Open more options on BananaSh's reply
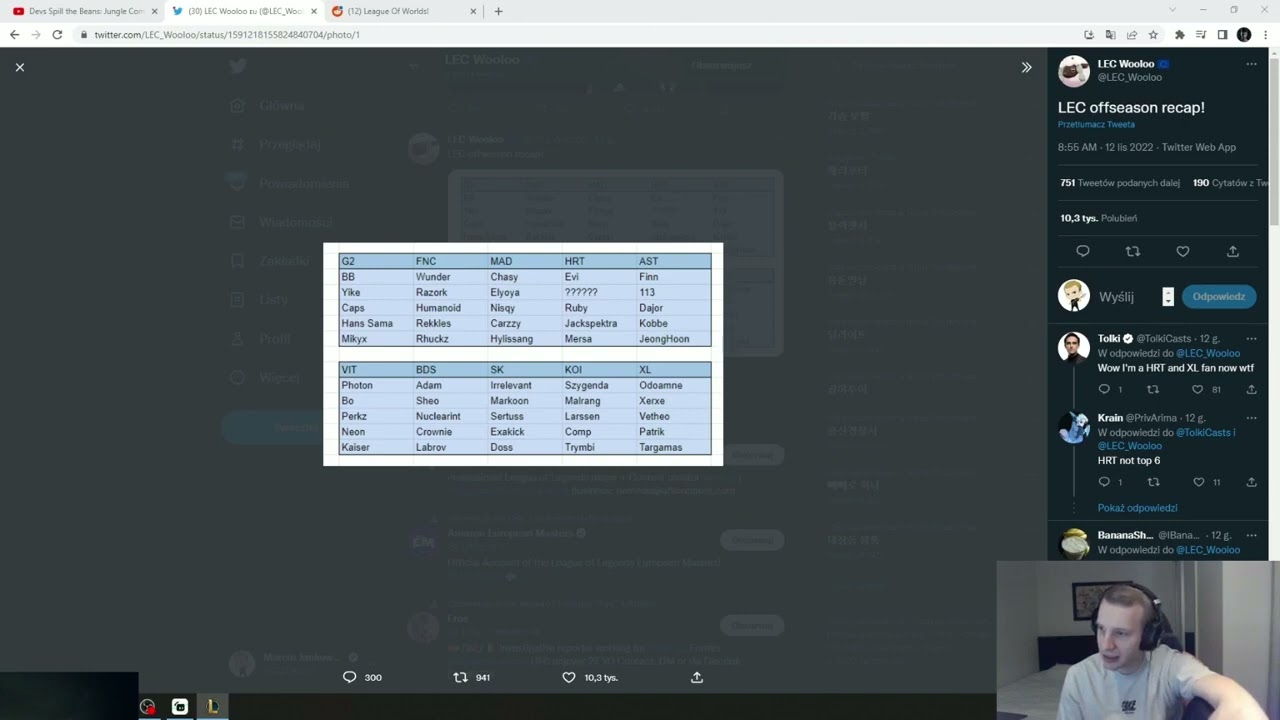 (x=1251, y=536)
